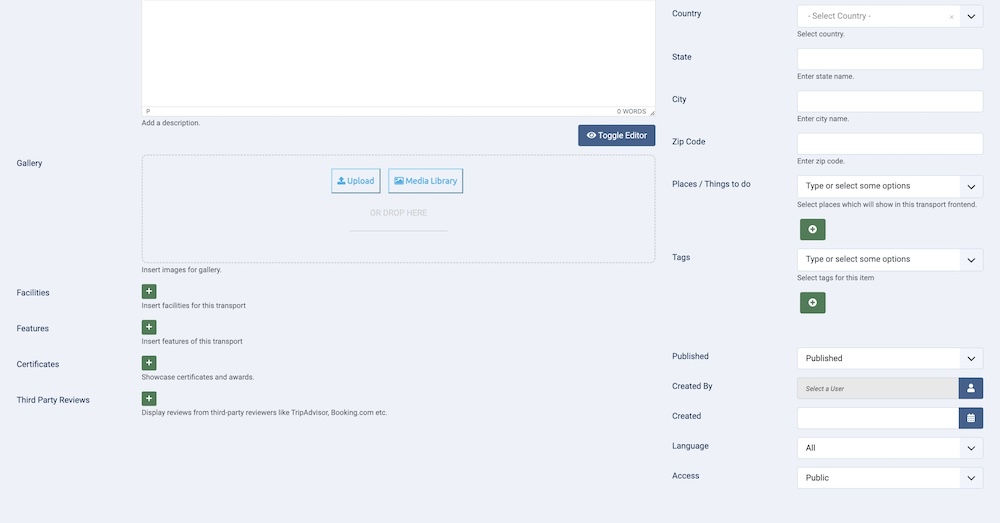Click the green plus icon for Facilities
The width and height of the screenshot is (1000, 523).
tap(149, 291)
